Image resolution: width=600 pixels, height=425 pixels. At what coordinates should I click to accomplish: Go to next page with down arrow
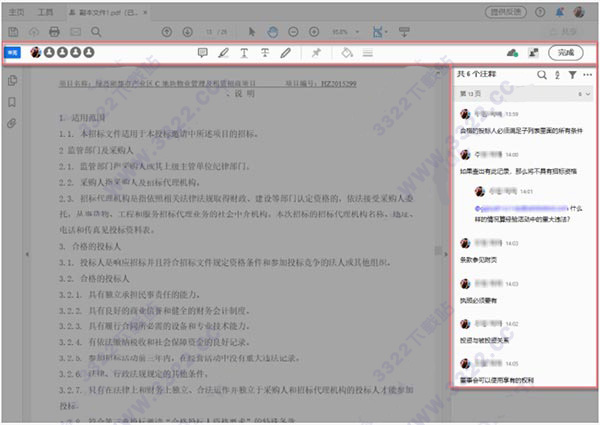point(187,32)
